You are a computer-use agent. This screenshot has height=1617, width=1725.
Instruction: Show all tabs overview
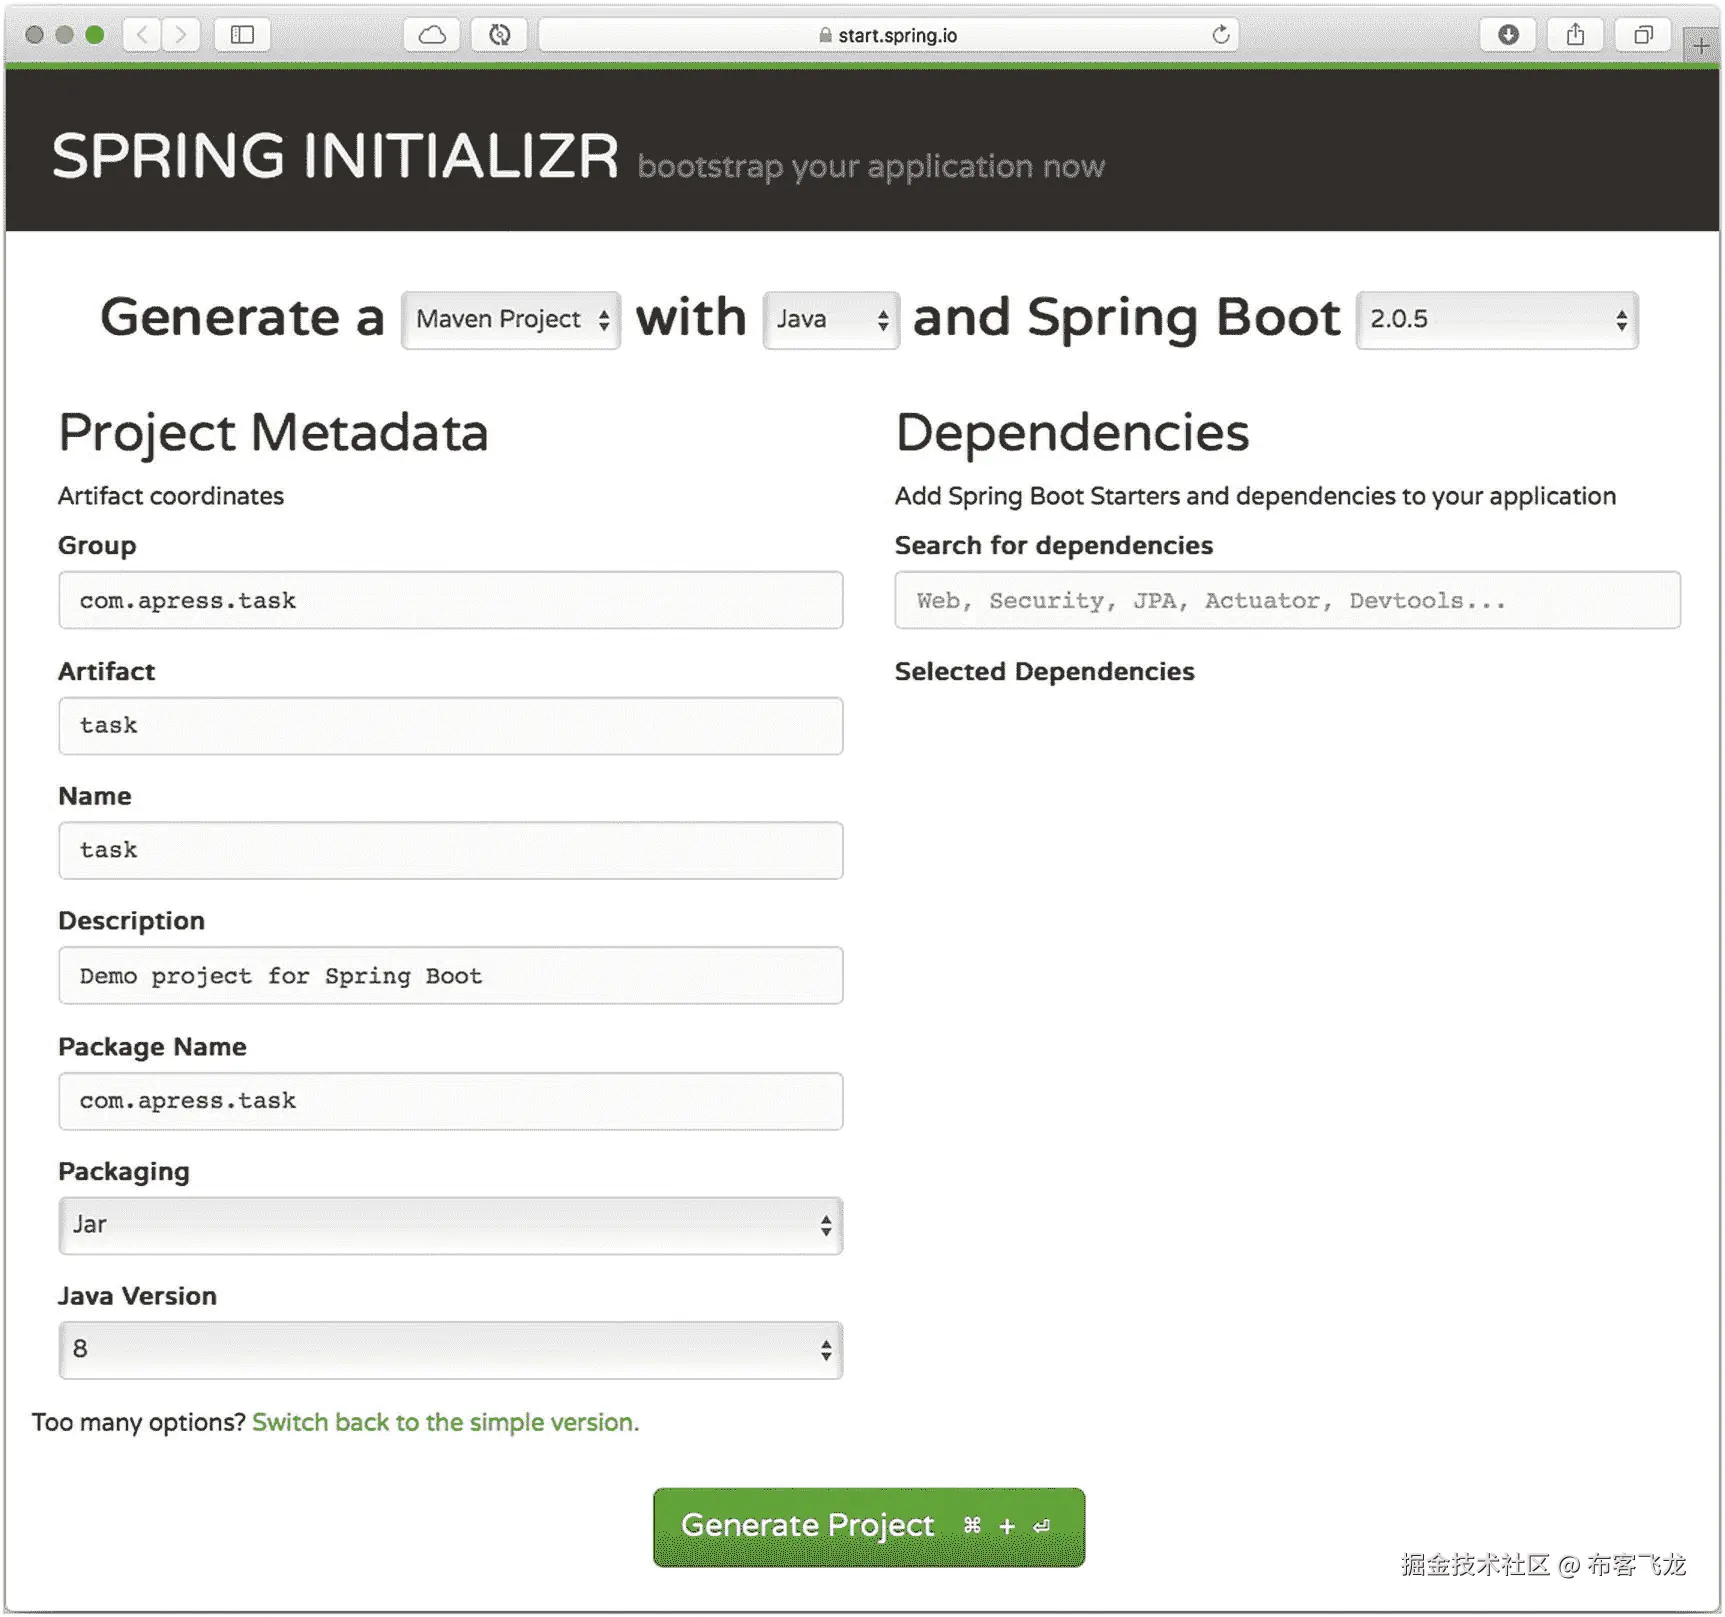coord(1642,35)
